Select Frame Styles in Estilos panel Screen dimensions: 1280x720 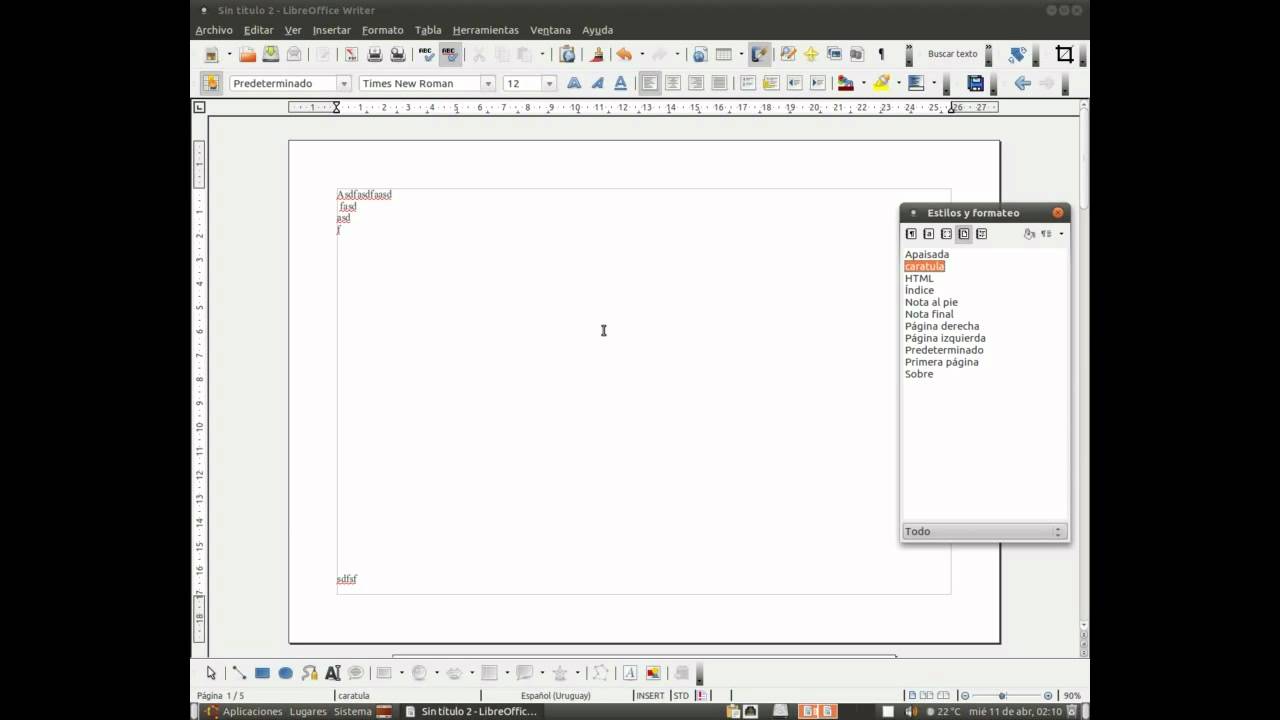point(946,234)
